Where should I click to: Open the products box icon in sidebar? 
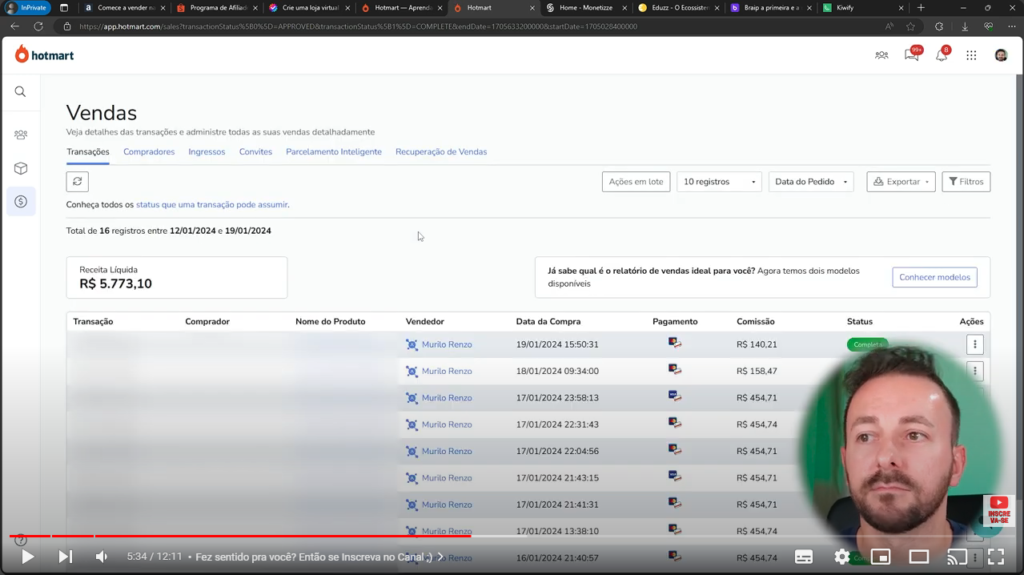[x=20, y=168]
